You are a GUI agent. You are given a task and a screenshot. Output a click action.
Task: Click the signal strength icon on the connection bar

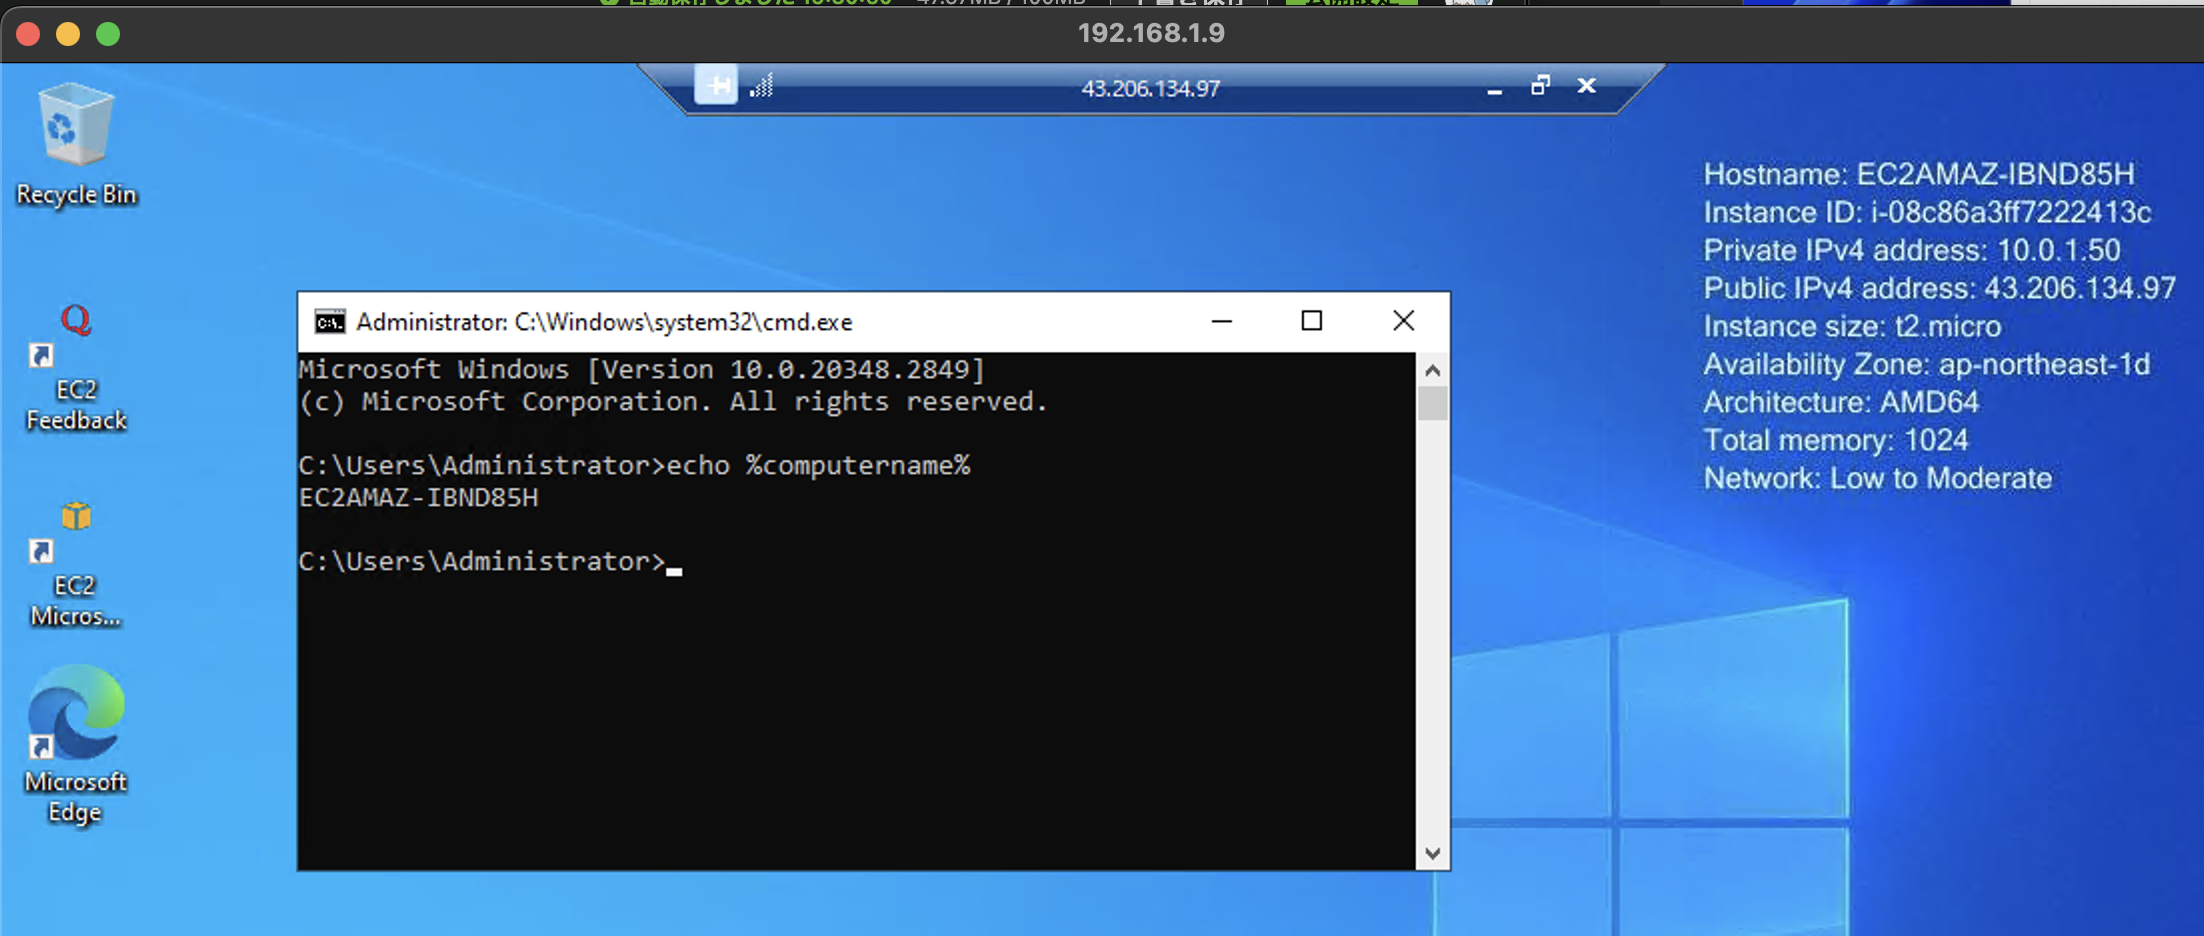point(760,87)
